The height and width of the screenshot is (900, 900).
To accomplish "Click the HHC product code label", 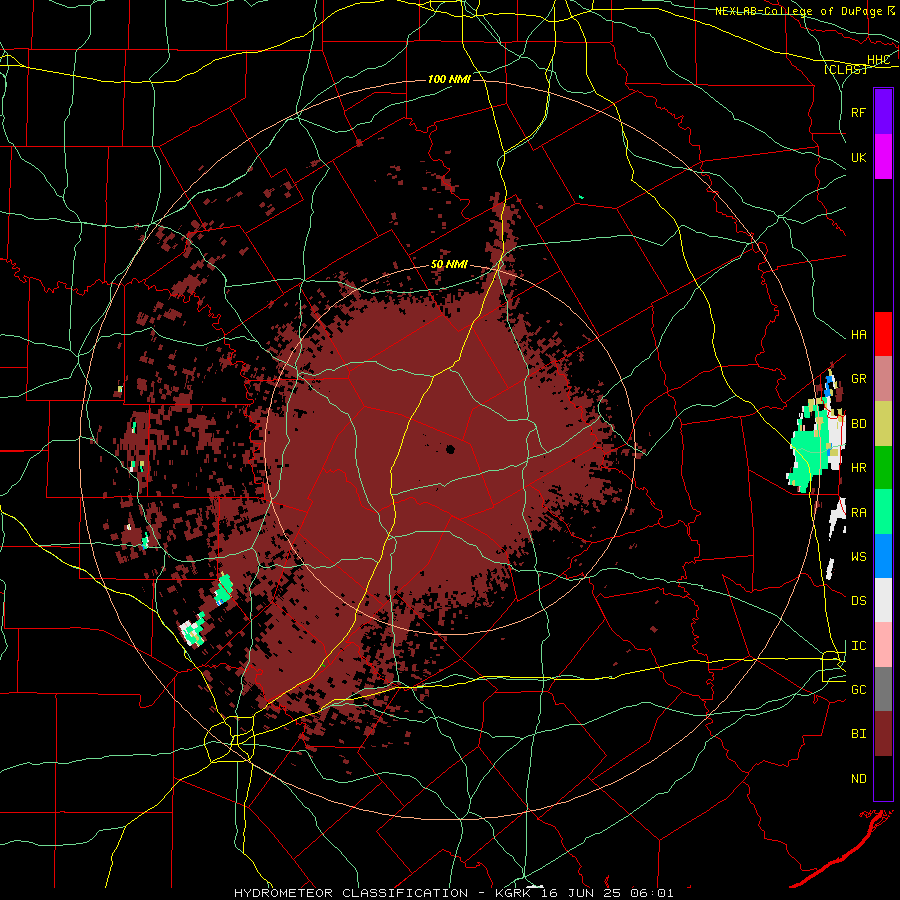I will (x=878, y=60).
